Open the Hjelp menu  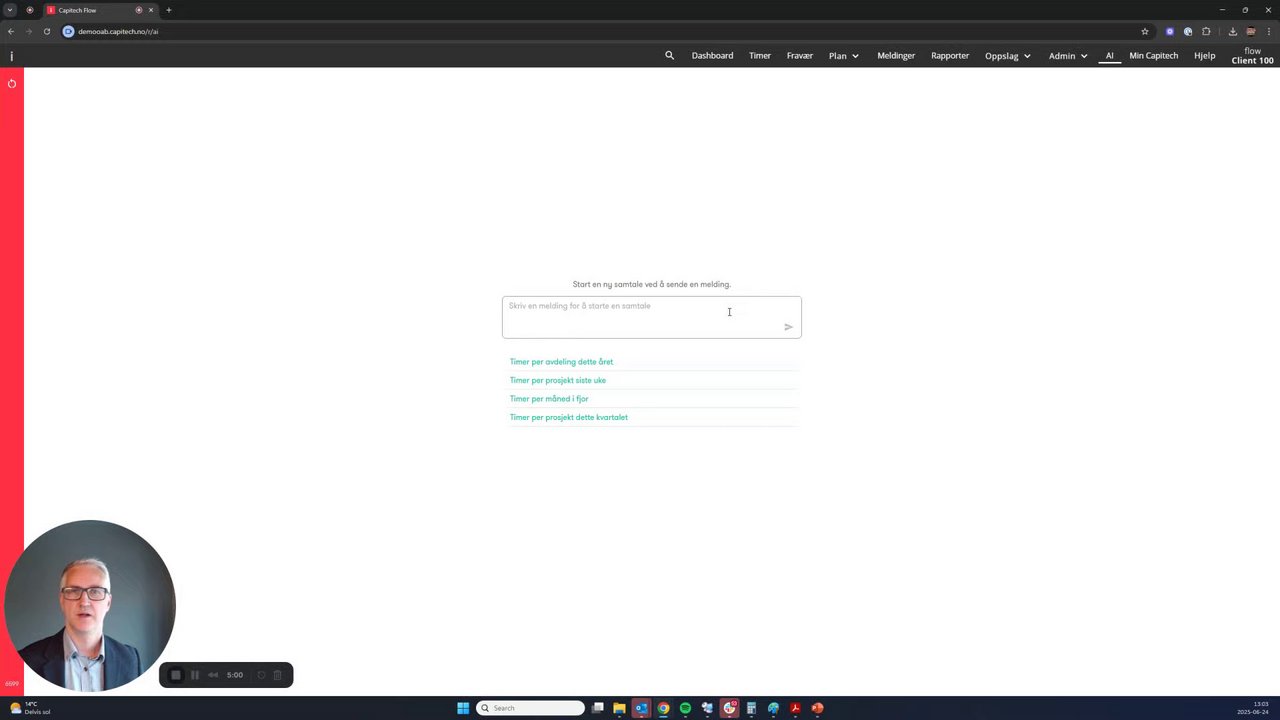(x=1205, y=56)
